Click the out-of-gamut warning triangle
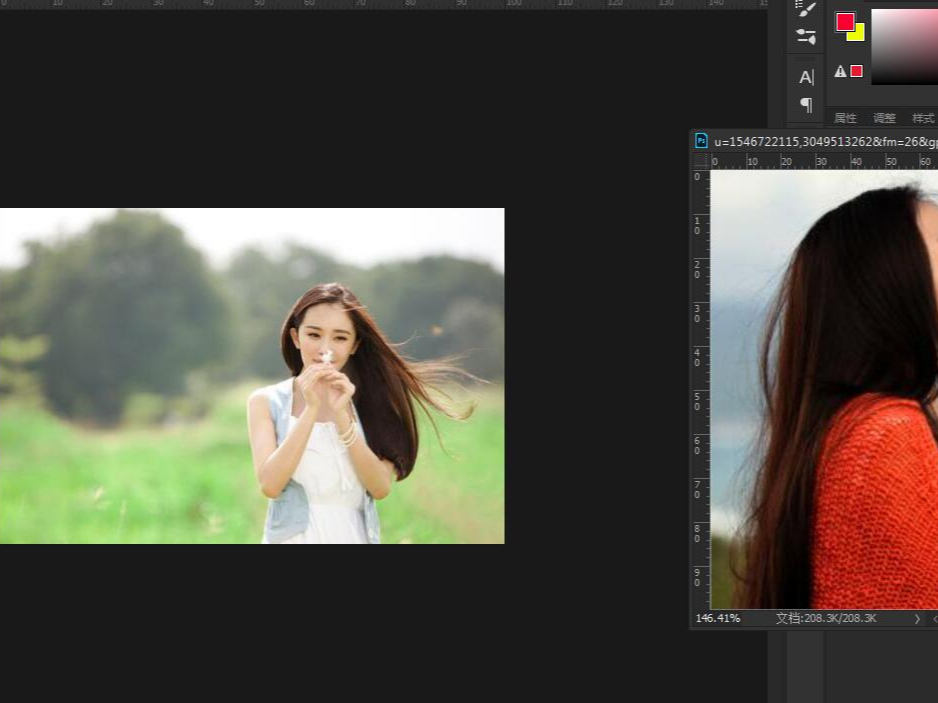This screenshot has height=703, width=938. (x=841, y=71)
